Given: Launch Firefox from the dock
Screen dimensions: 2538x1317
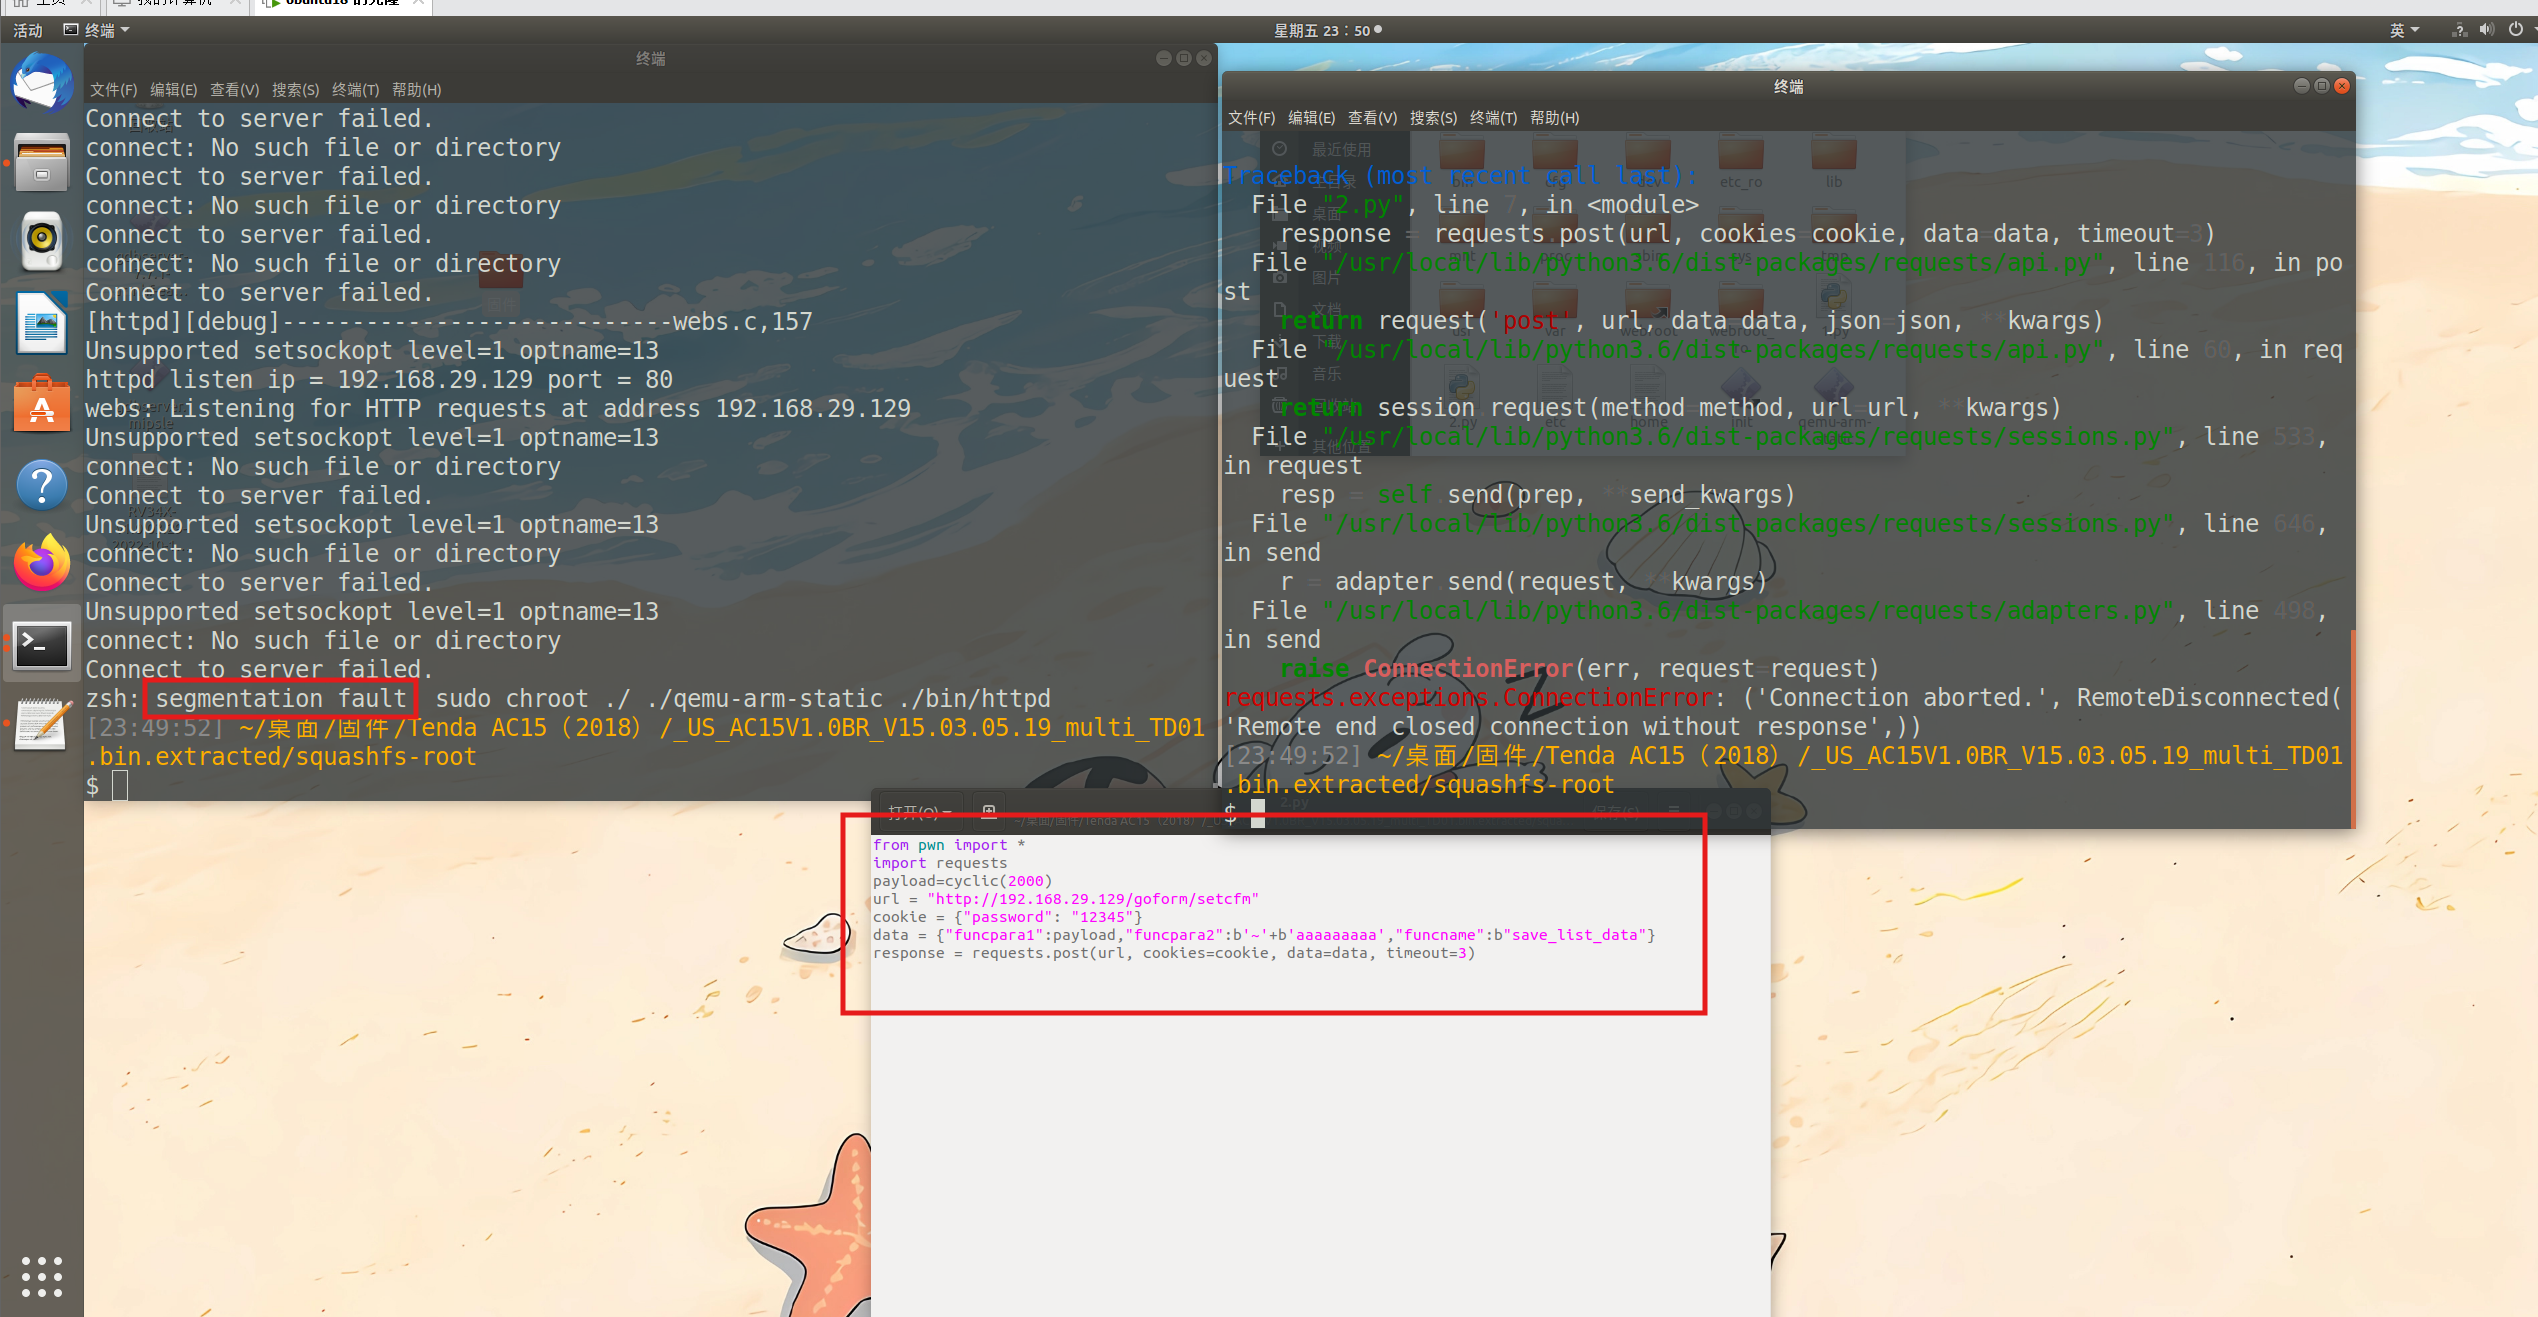Looking at the screenshot, I should (42, 564).
